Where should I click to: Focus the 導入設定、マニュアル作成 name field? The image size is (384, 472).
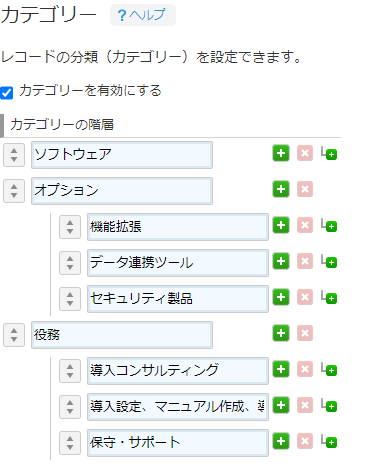coord(178,407)
